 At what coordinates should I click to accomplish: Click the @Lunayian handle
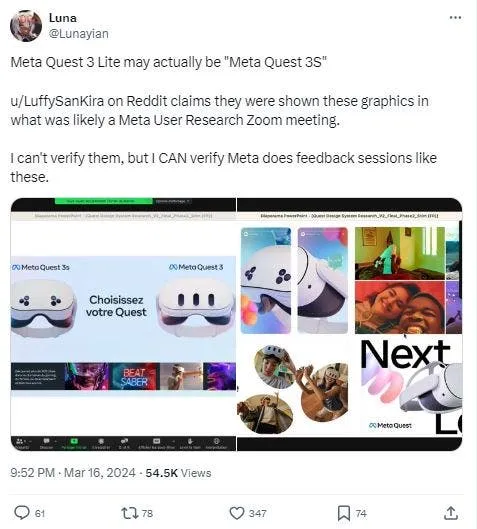point(79,34)
